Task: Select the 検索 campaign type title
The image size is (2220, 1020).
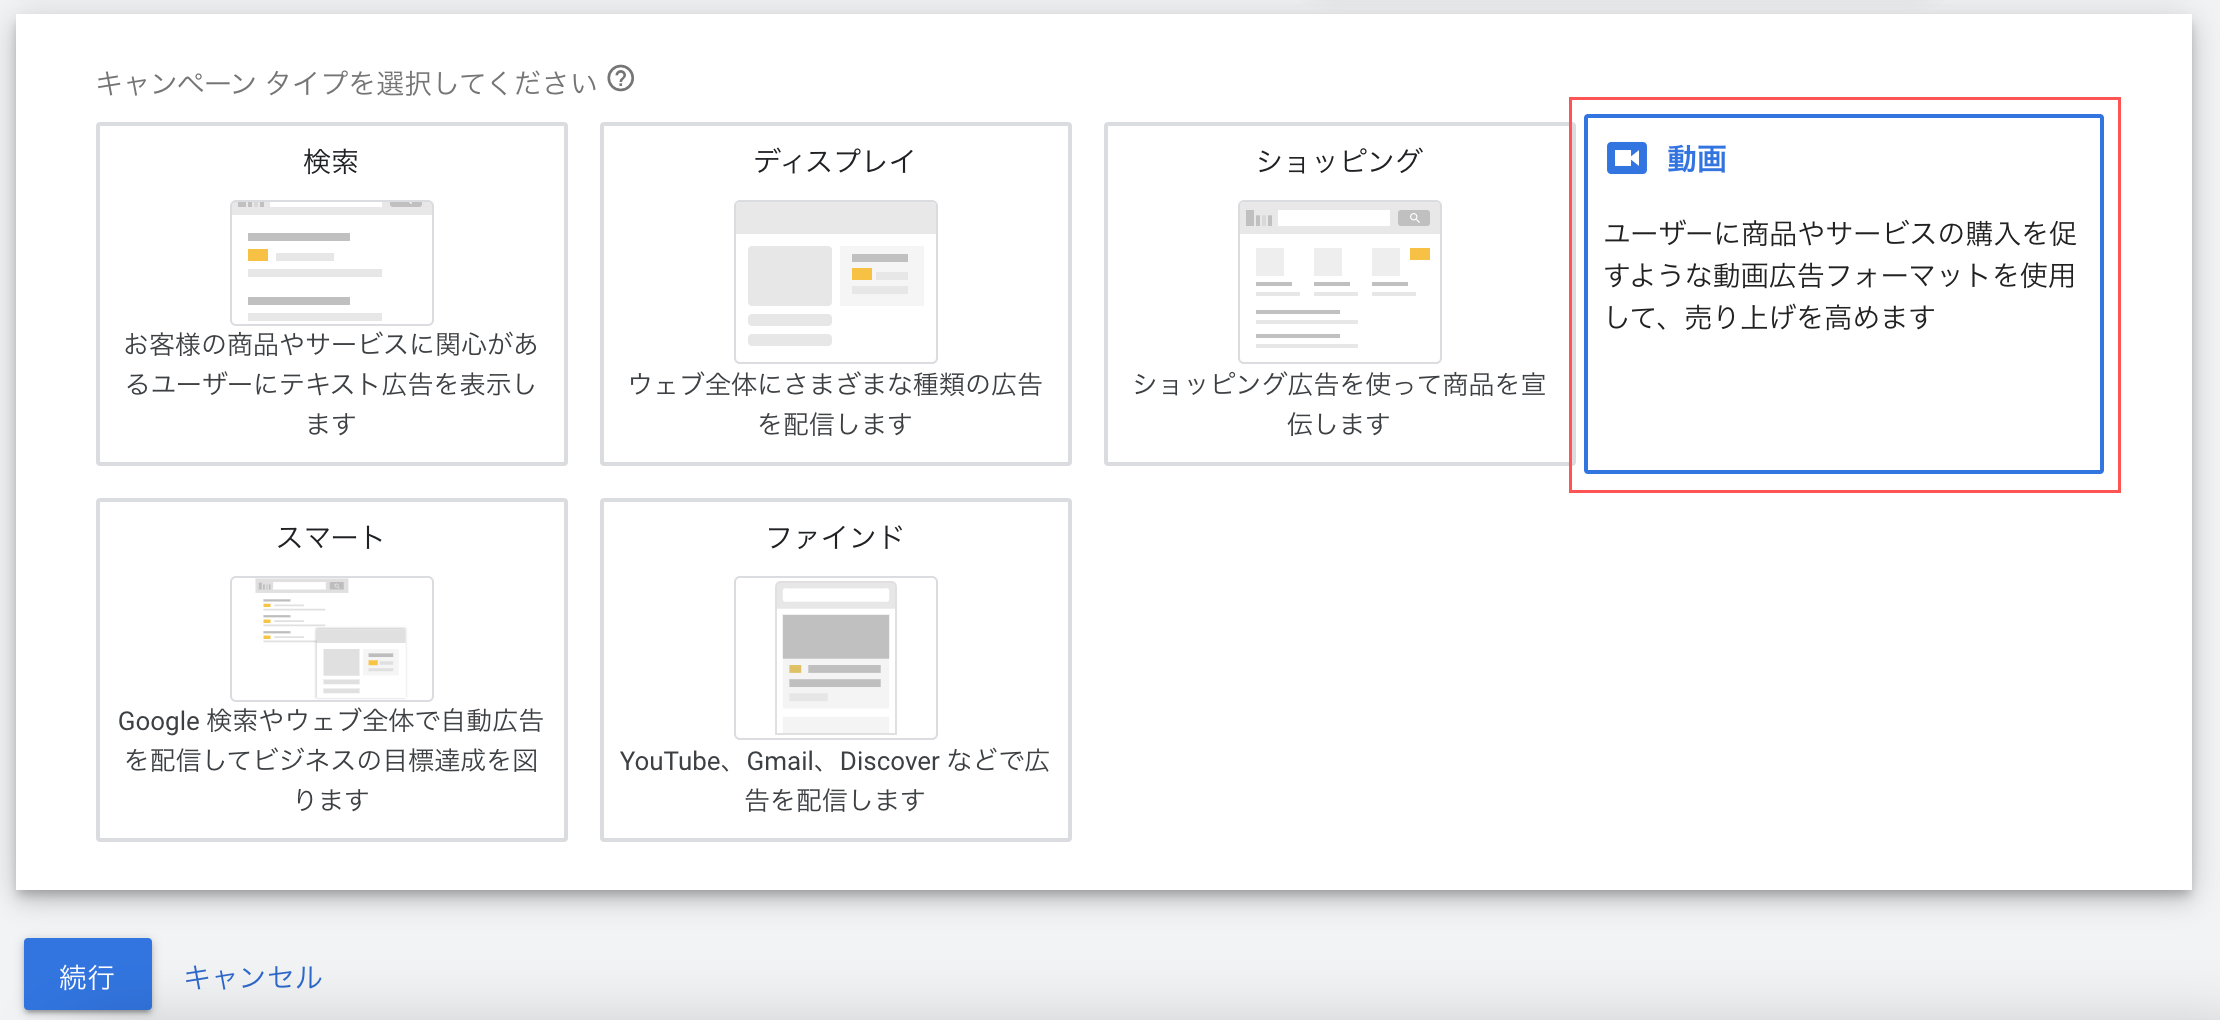Action: (x=331, y=161)
